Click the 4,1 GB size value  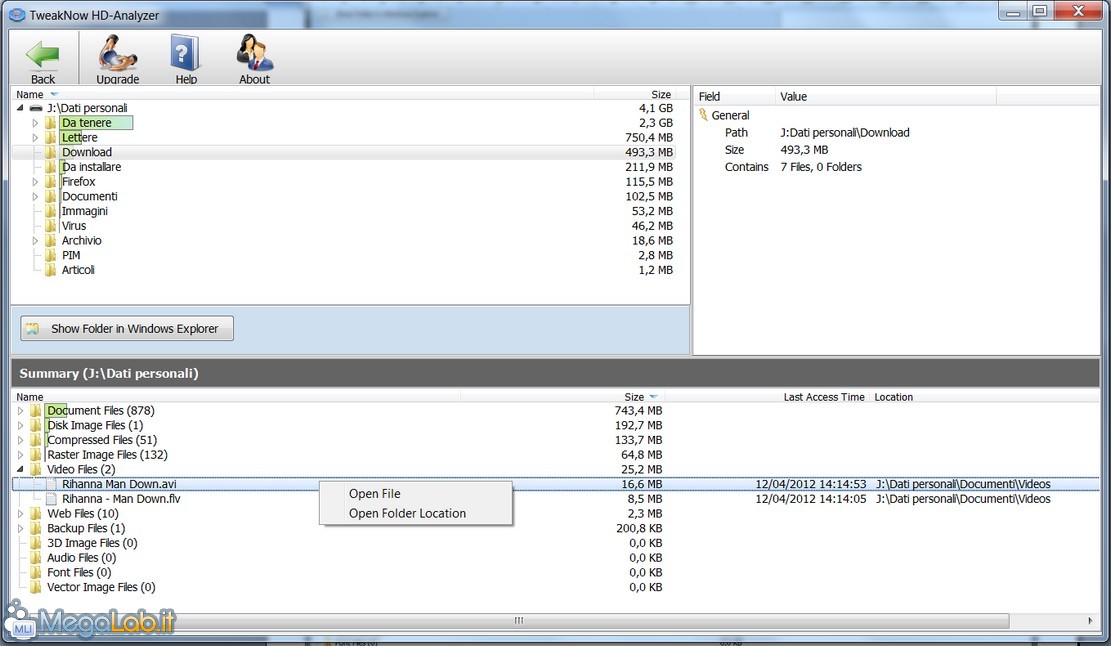pos(655,108)
